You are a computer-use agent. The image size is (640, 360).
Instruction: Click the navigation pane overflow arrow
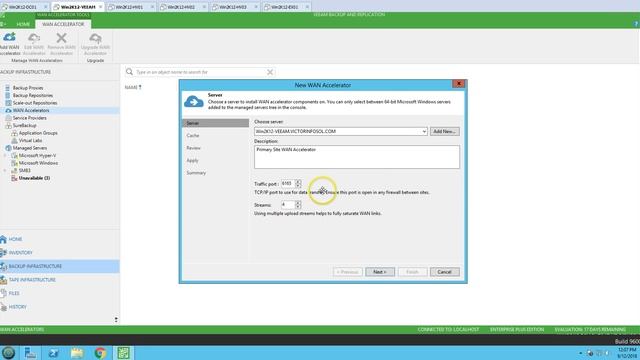pyautogui.click(x=116, y=320)
